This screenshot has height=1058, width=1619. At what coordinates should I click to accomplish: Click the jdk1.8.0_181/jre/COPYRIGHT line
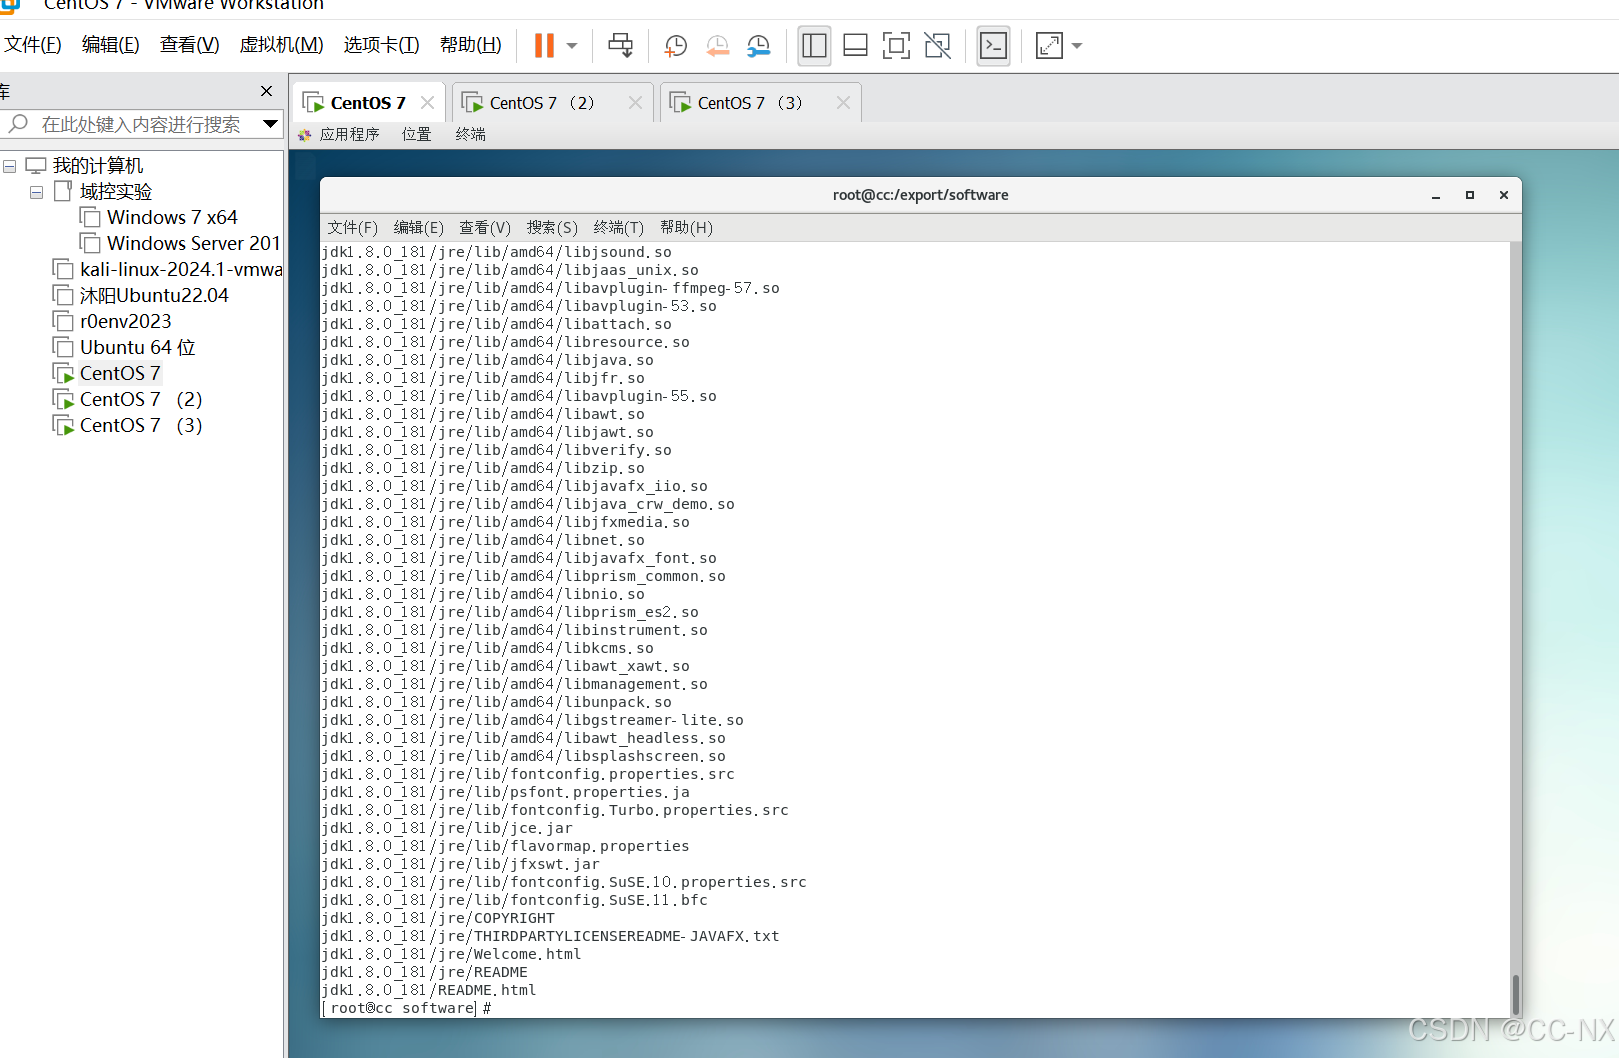tap(438, 918)
